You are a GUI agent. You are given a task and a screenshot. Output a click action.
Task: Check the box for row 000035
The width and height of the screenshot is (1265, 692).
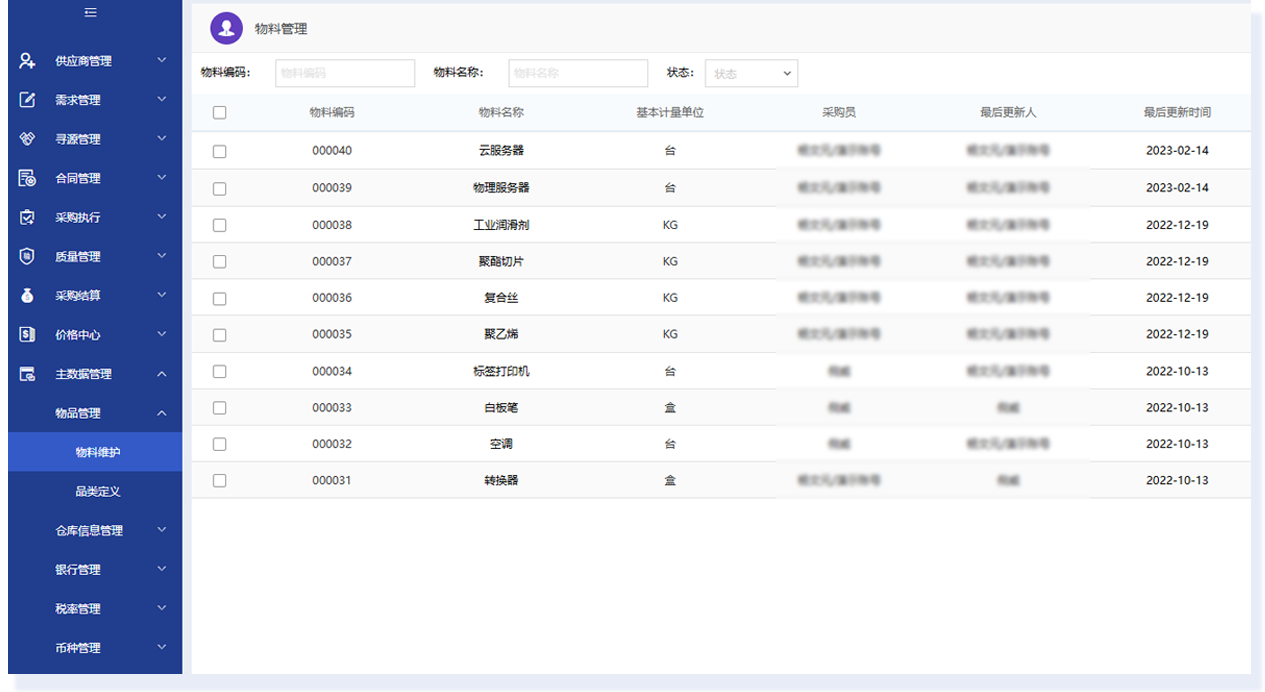[x=220, y=335]
